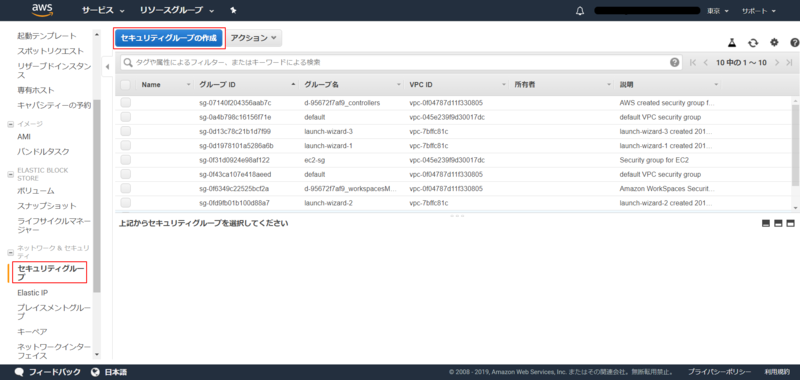Open Elastic IP in sidebar
Image resolution: width=800 pixels, height=380 pixels.
click(33, 293)
